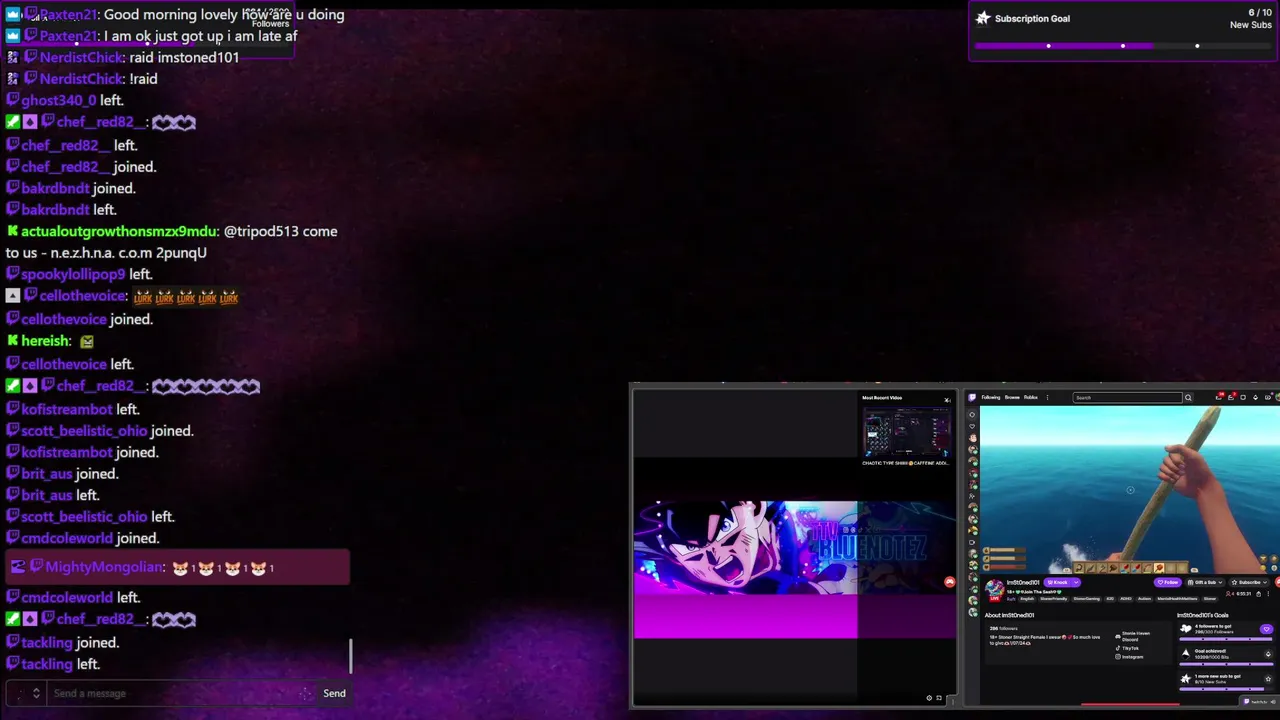Open Following tab in Twitch window
The image size is (1280, 720).
click(991, 397)
